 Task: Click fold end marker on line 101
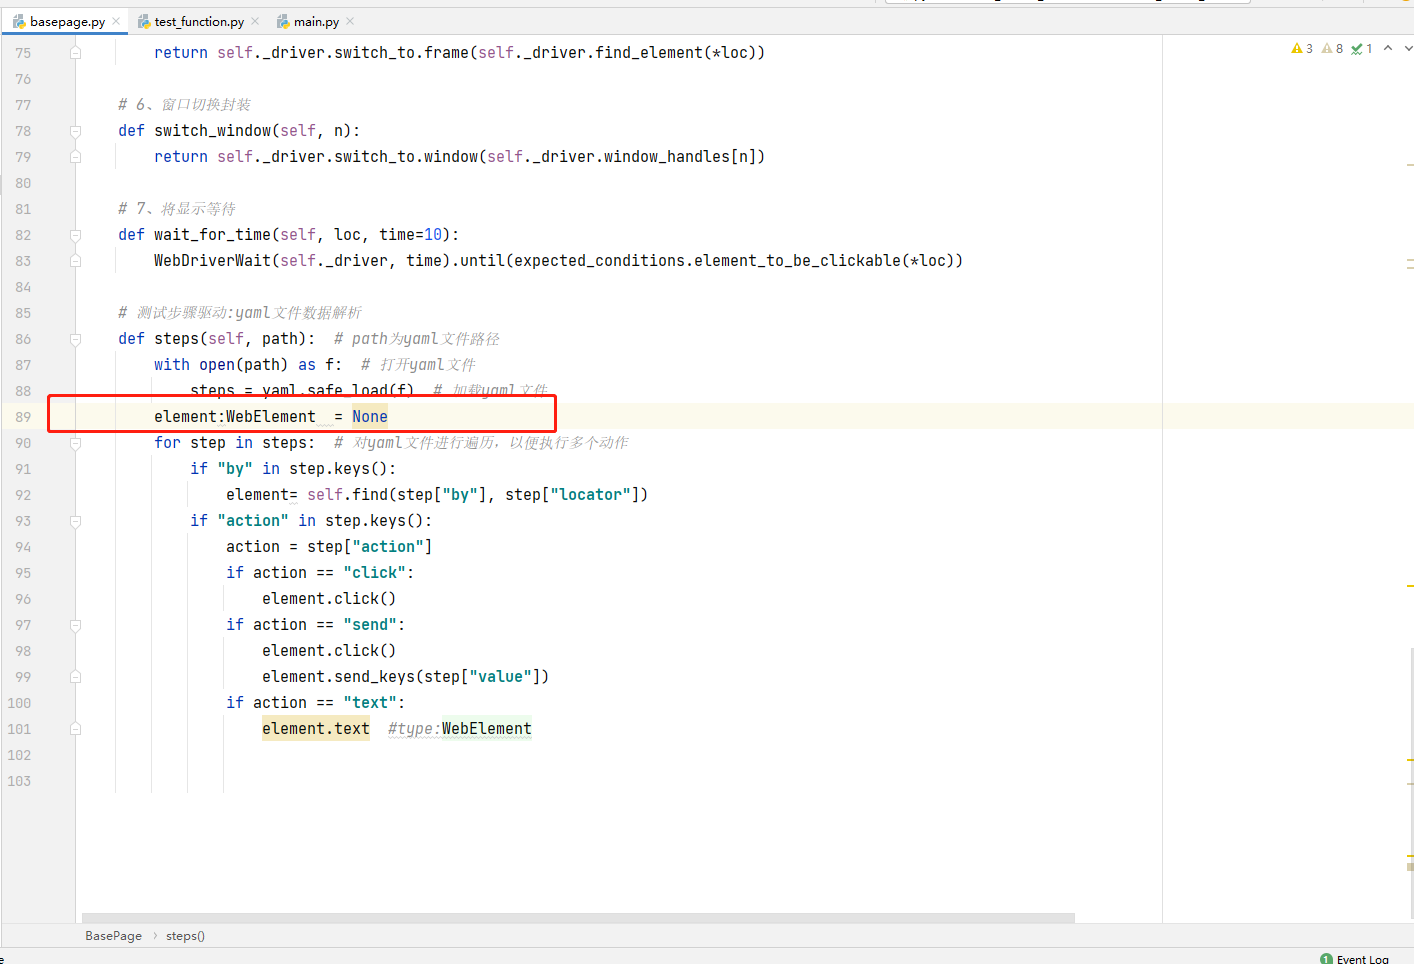tap(75, 729)
